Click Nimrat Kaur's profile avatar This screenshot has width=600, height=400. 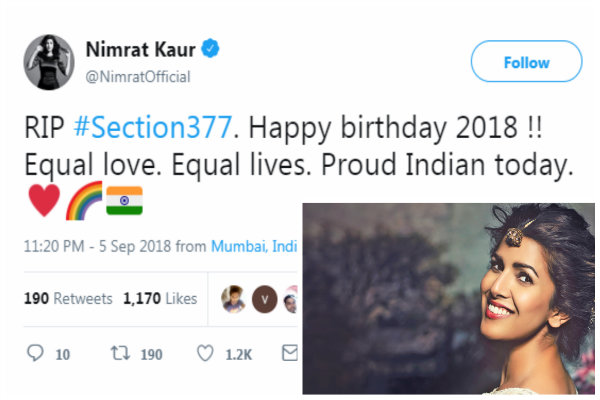[x=49, y=62]
